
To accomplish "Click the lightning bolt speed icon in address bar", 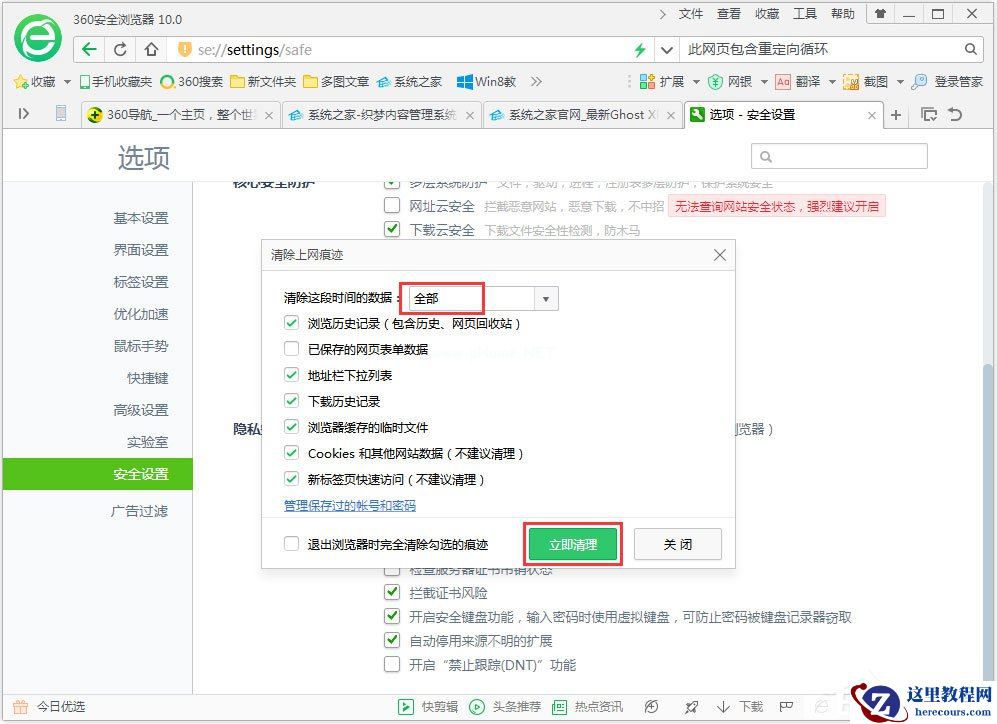I will pos(640,48).
